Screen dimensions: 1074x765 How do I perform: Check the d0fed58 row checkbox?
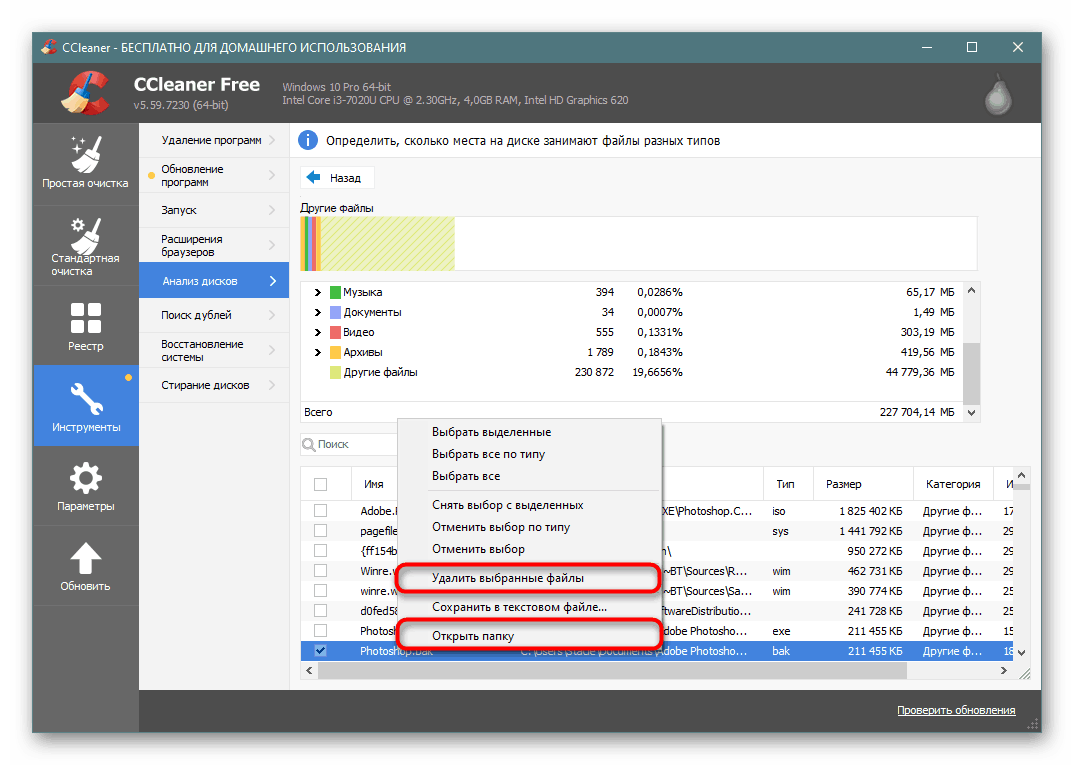click(x=320, y=610)
